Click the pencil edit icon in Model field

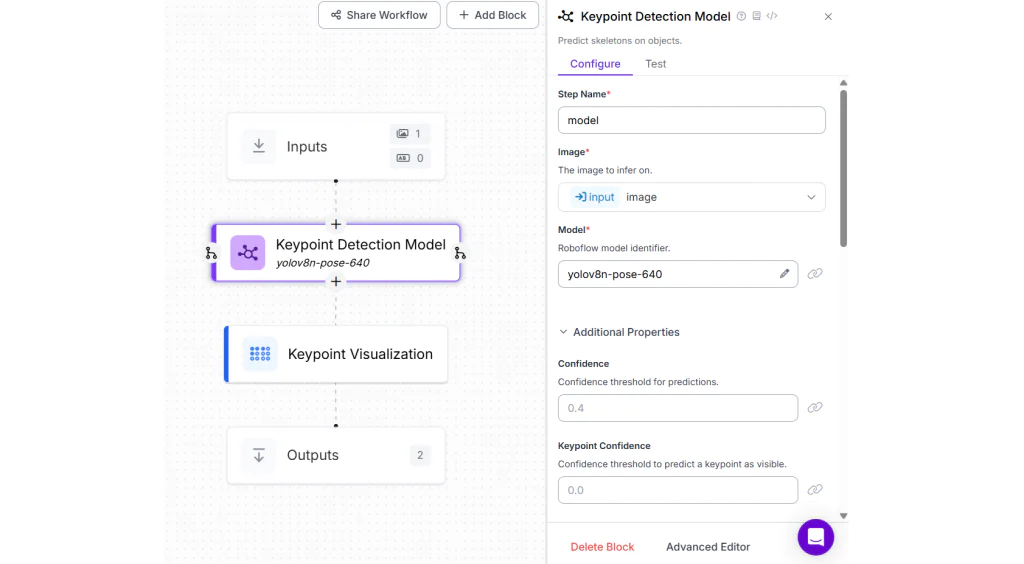point(785,274)
